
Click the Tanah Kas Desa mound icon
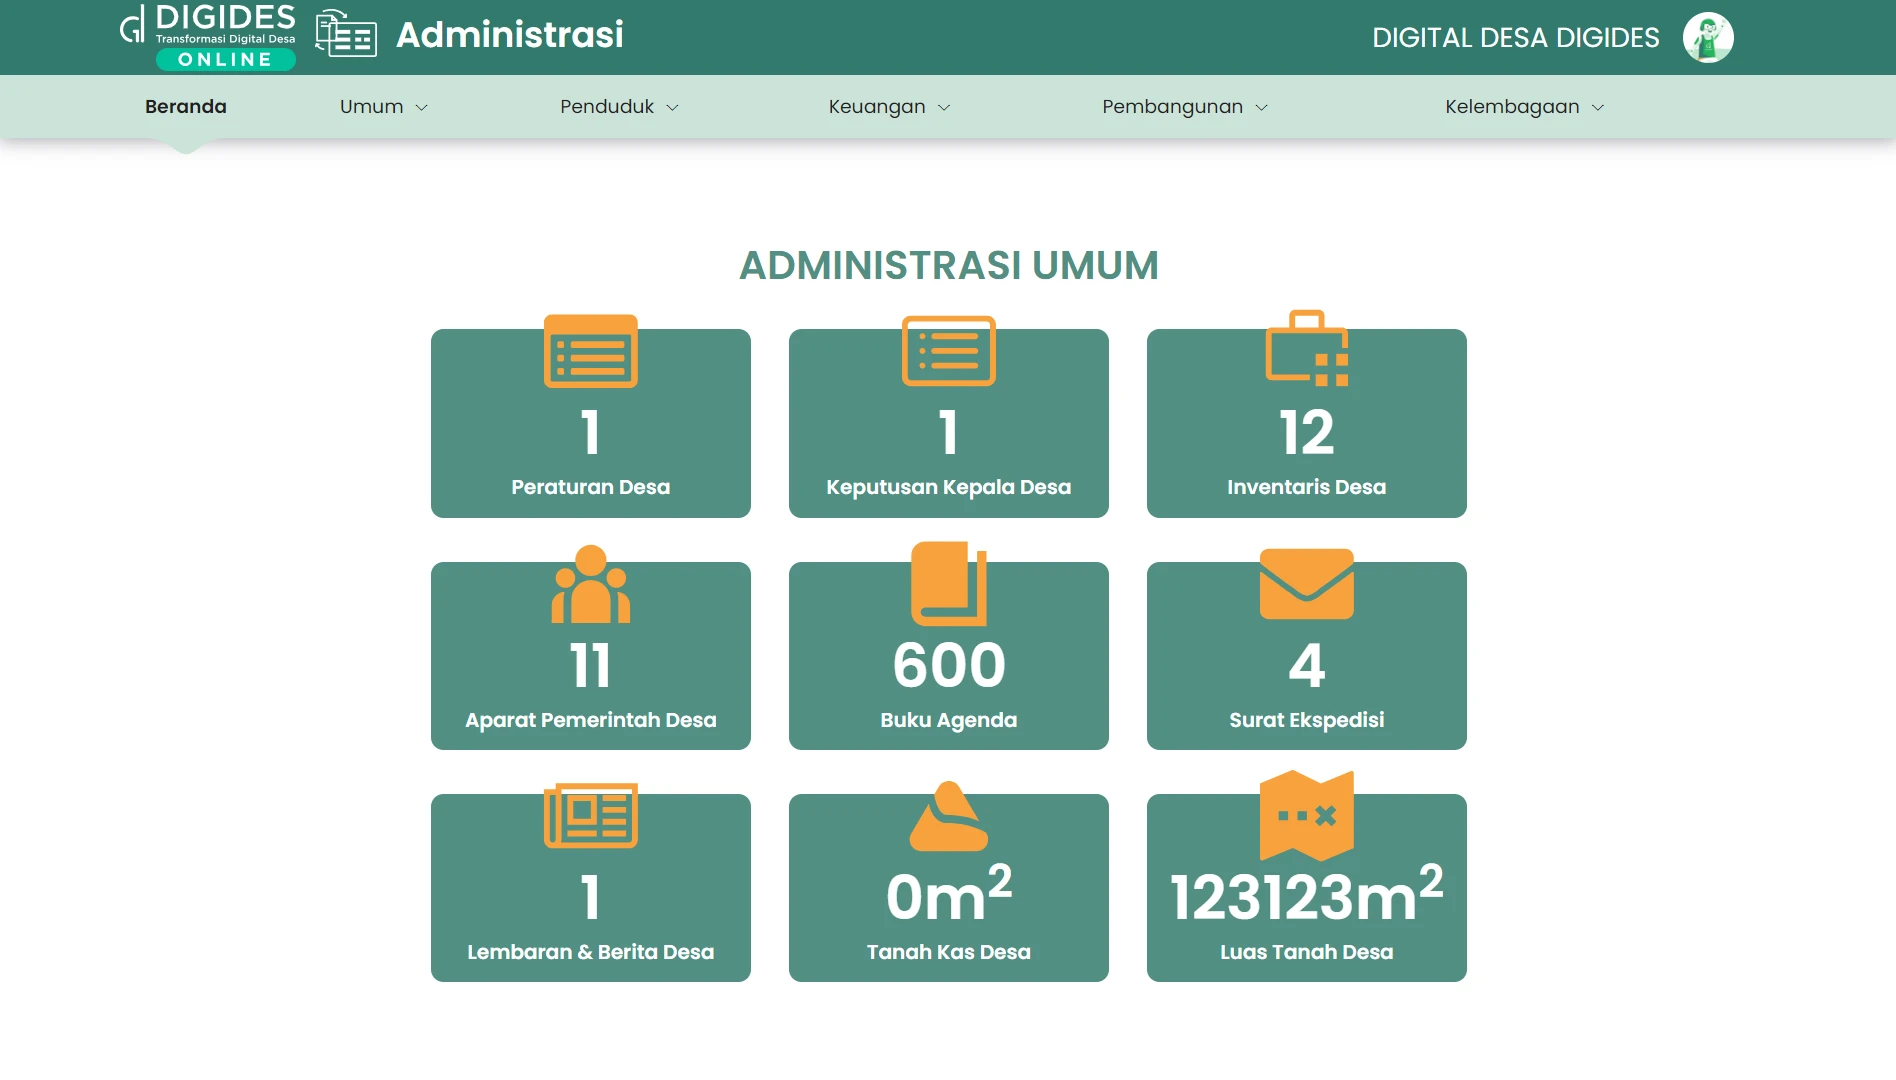[x=948, y=817]
